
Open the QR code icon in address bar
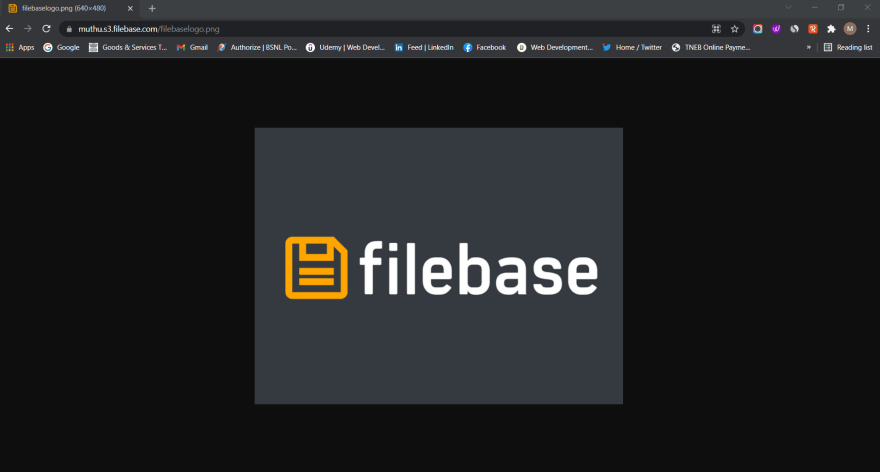click(716, 29)
